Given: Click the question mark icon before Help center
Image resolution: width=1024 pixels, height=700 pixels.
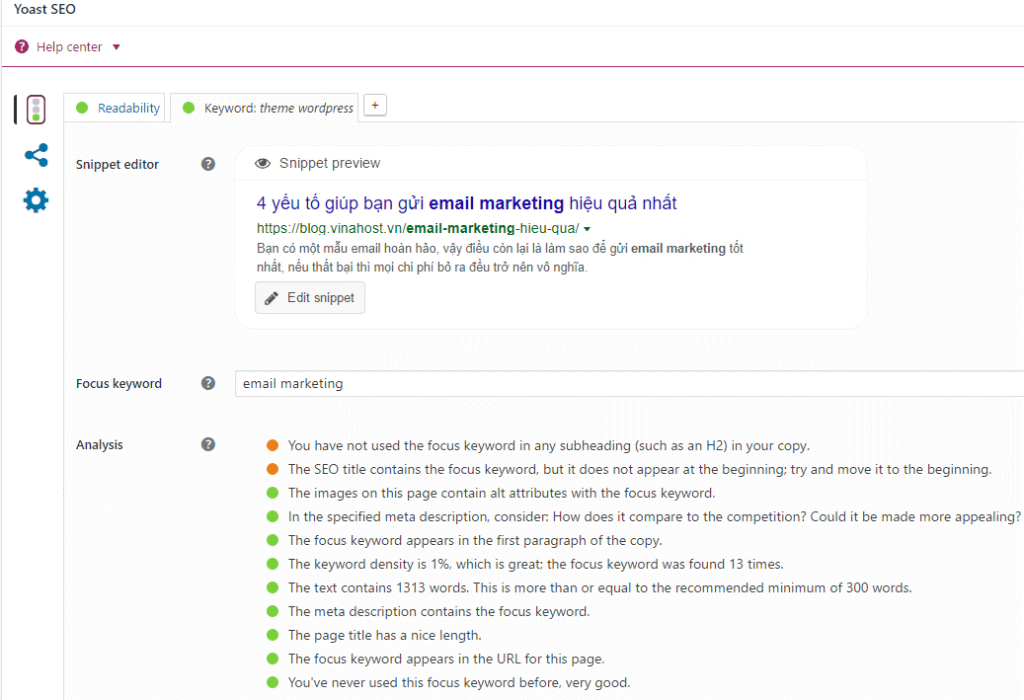Looking at the screenshot, I should pos(22,46).
